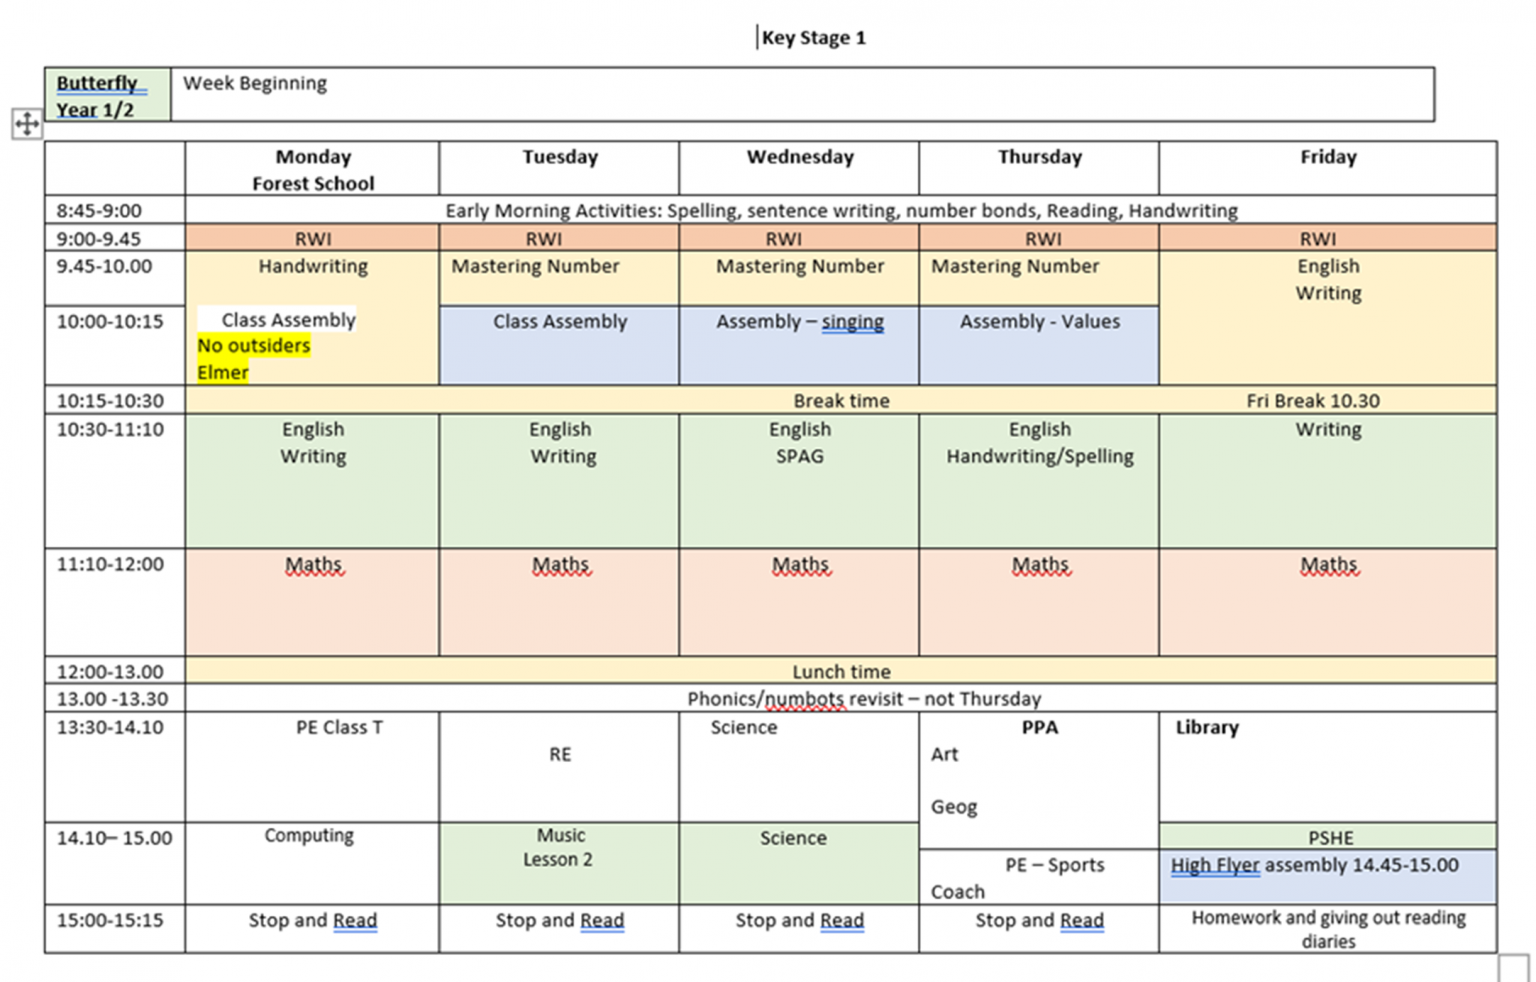This screenshot has height=982, width=1536.
Task: Click the Monday Forest School header
Action: point(313,169)
